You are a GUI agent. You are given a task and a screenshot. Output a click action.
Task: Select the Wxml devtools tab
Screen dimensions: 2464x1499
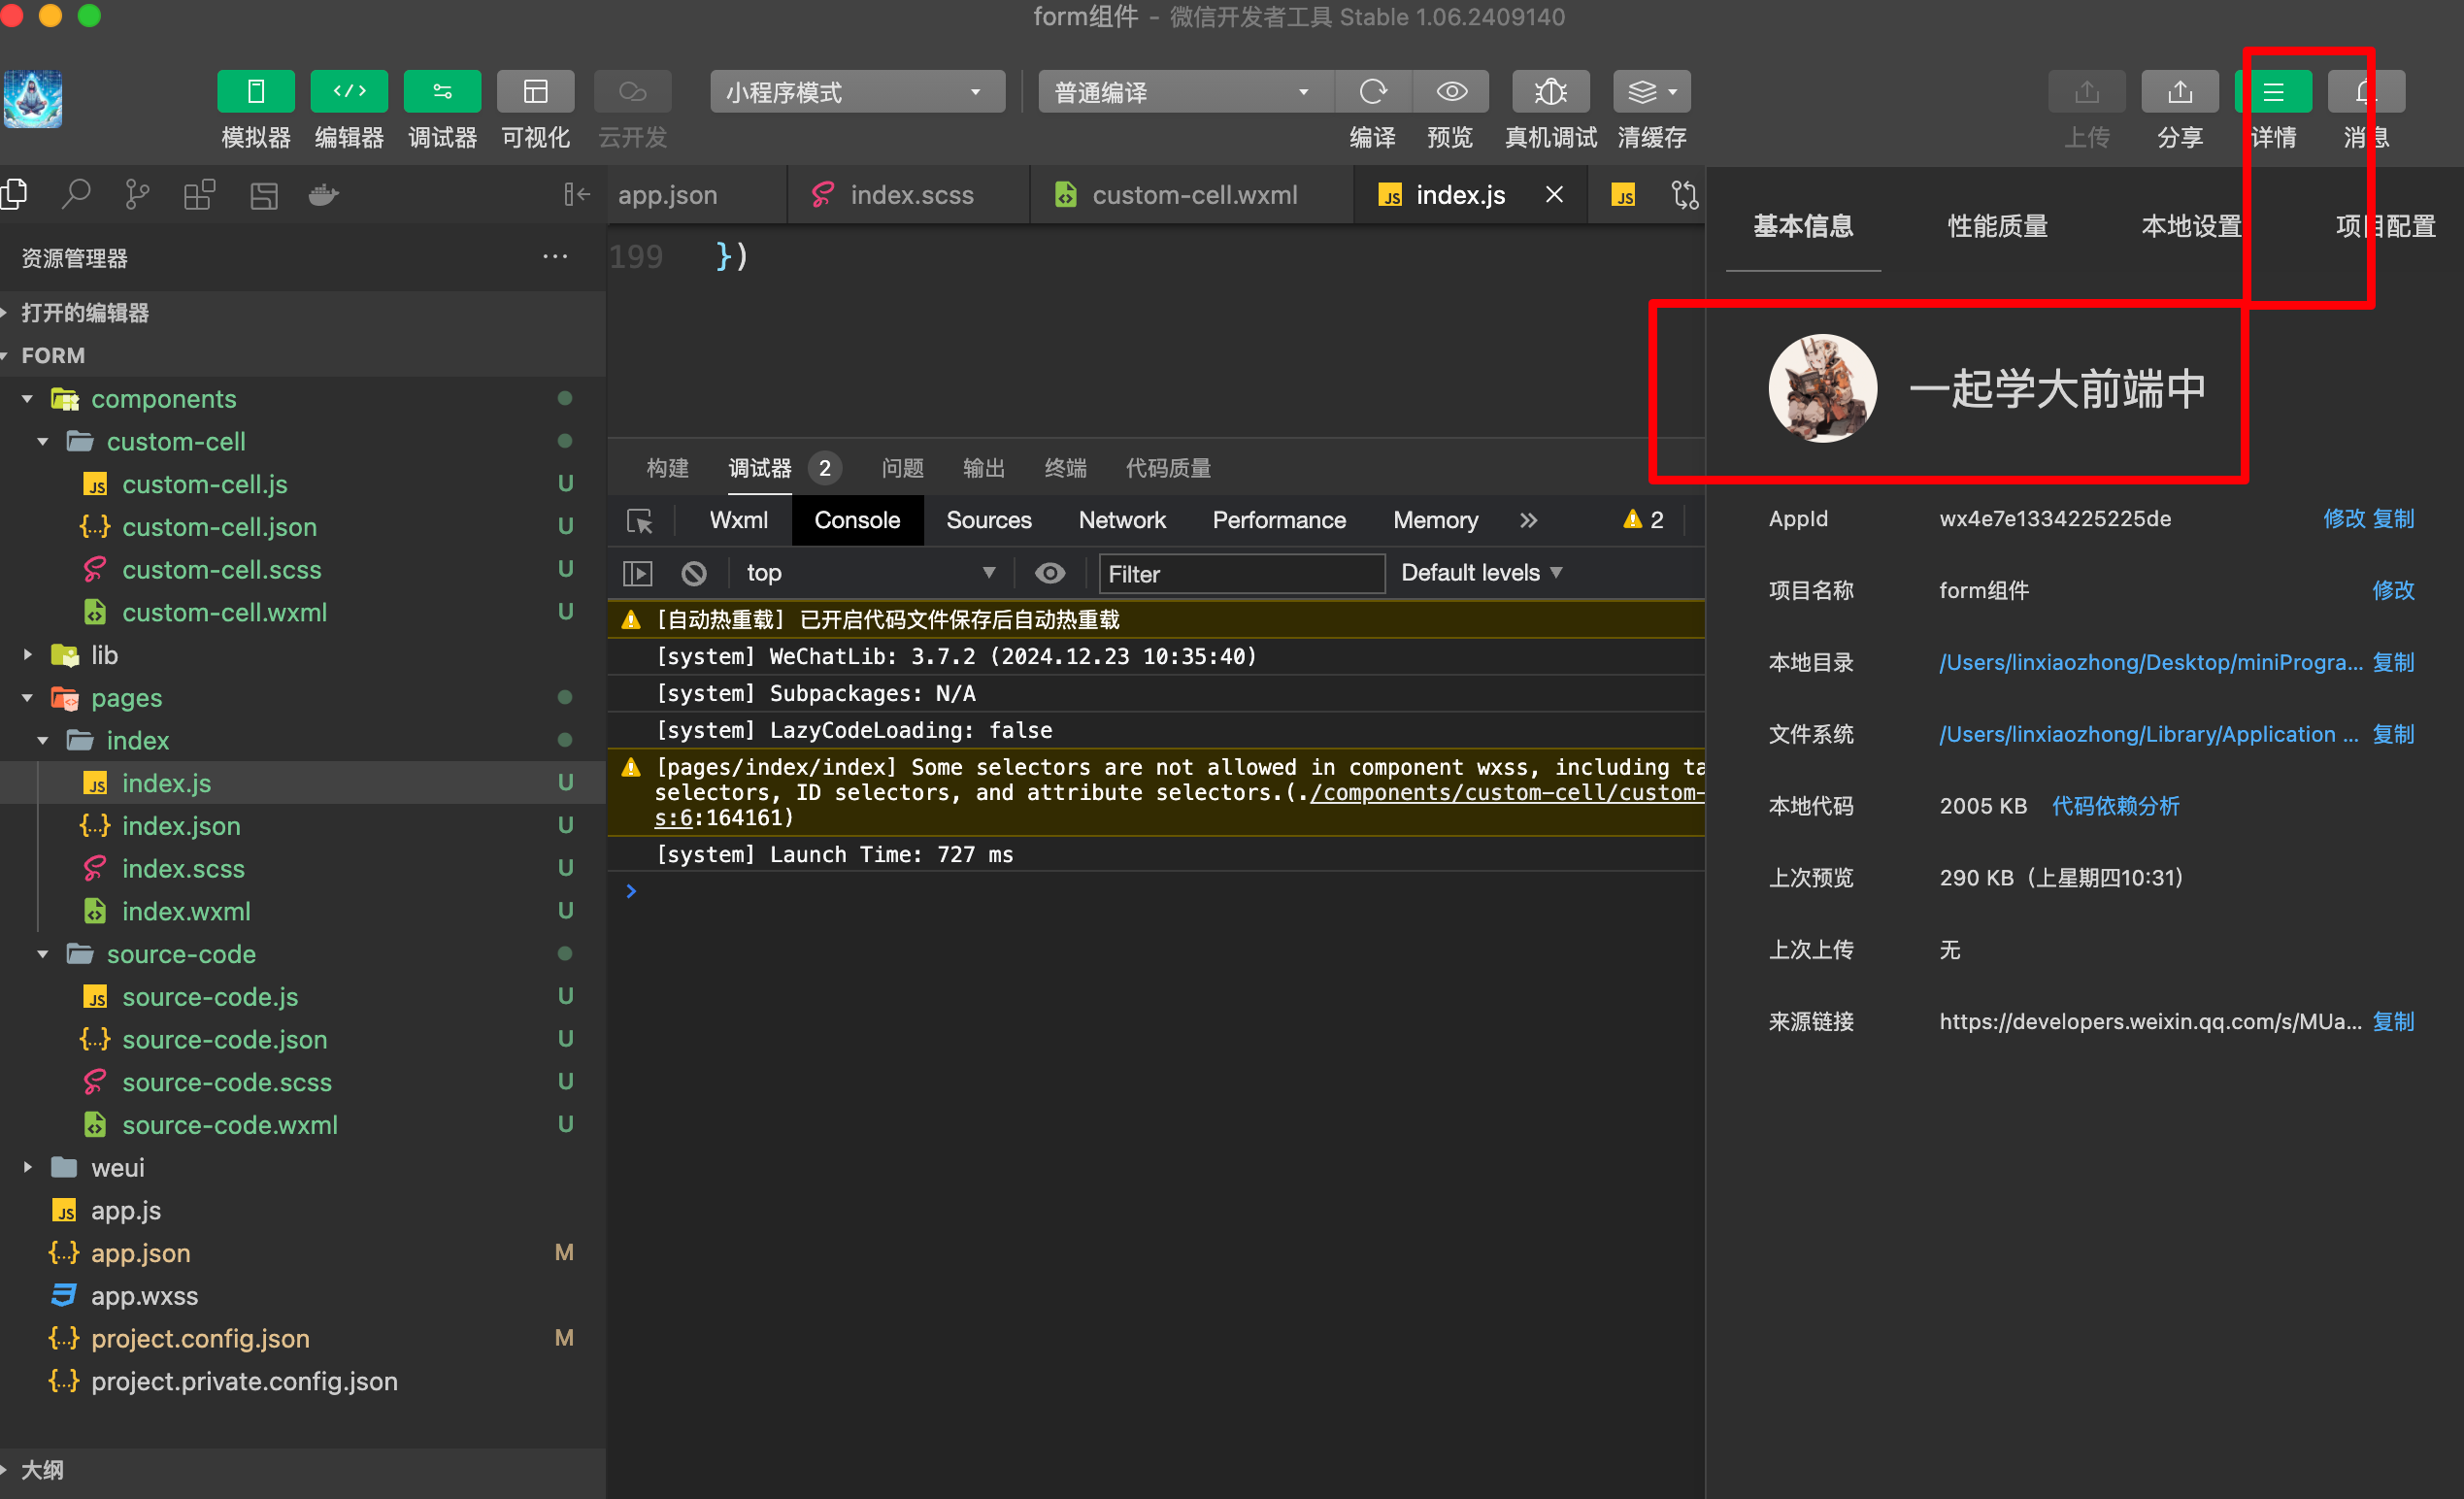point(739,520)
